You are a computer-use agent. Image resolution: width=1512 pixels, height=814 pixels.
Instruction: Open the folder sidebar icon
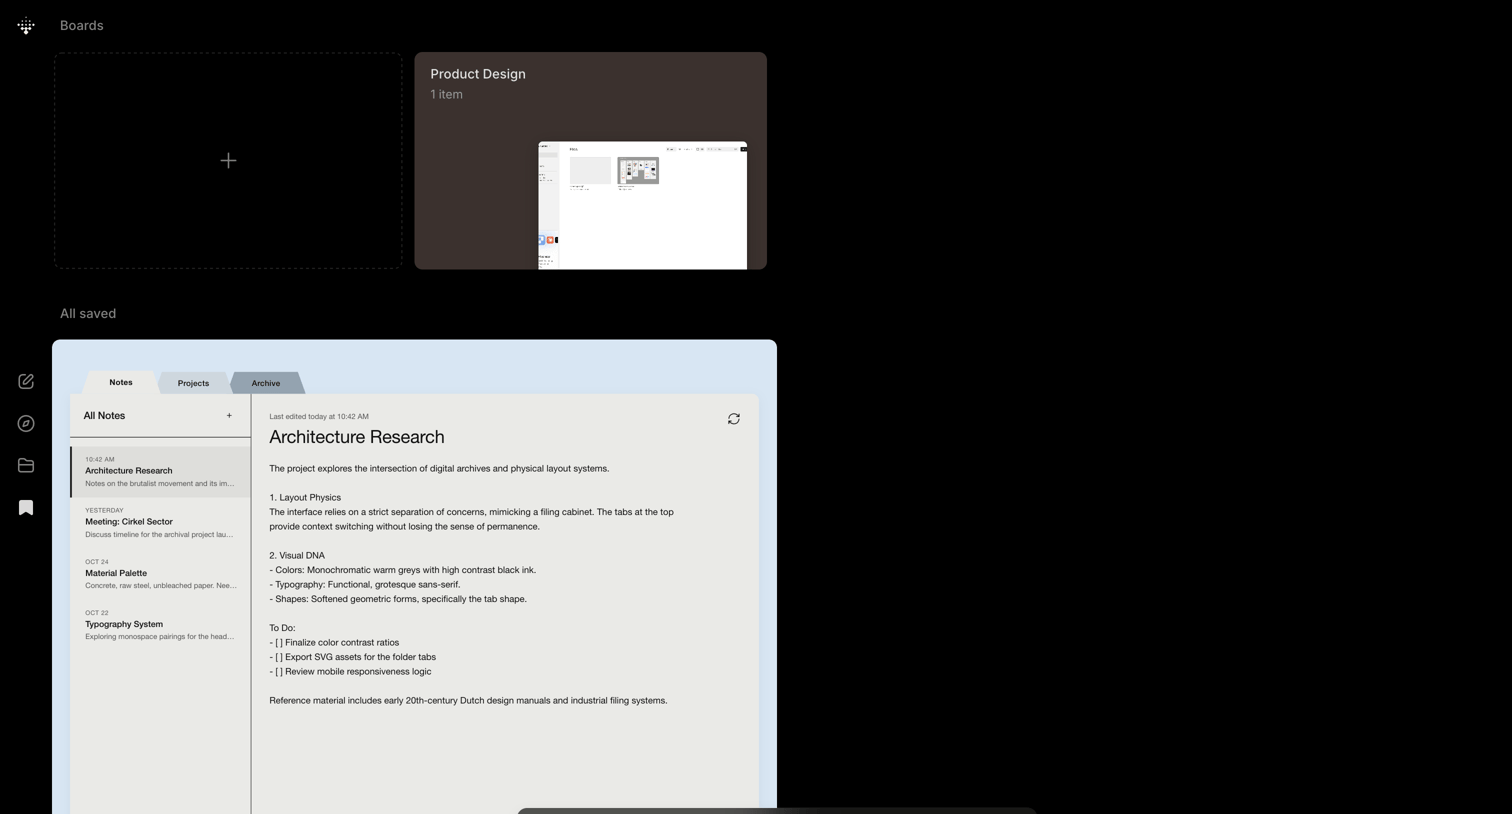(x=26, y=466)
